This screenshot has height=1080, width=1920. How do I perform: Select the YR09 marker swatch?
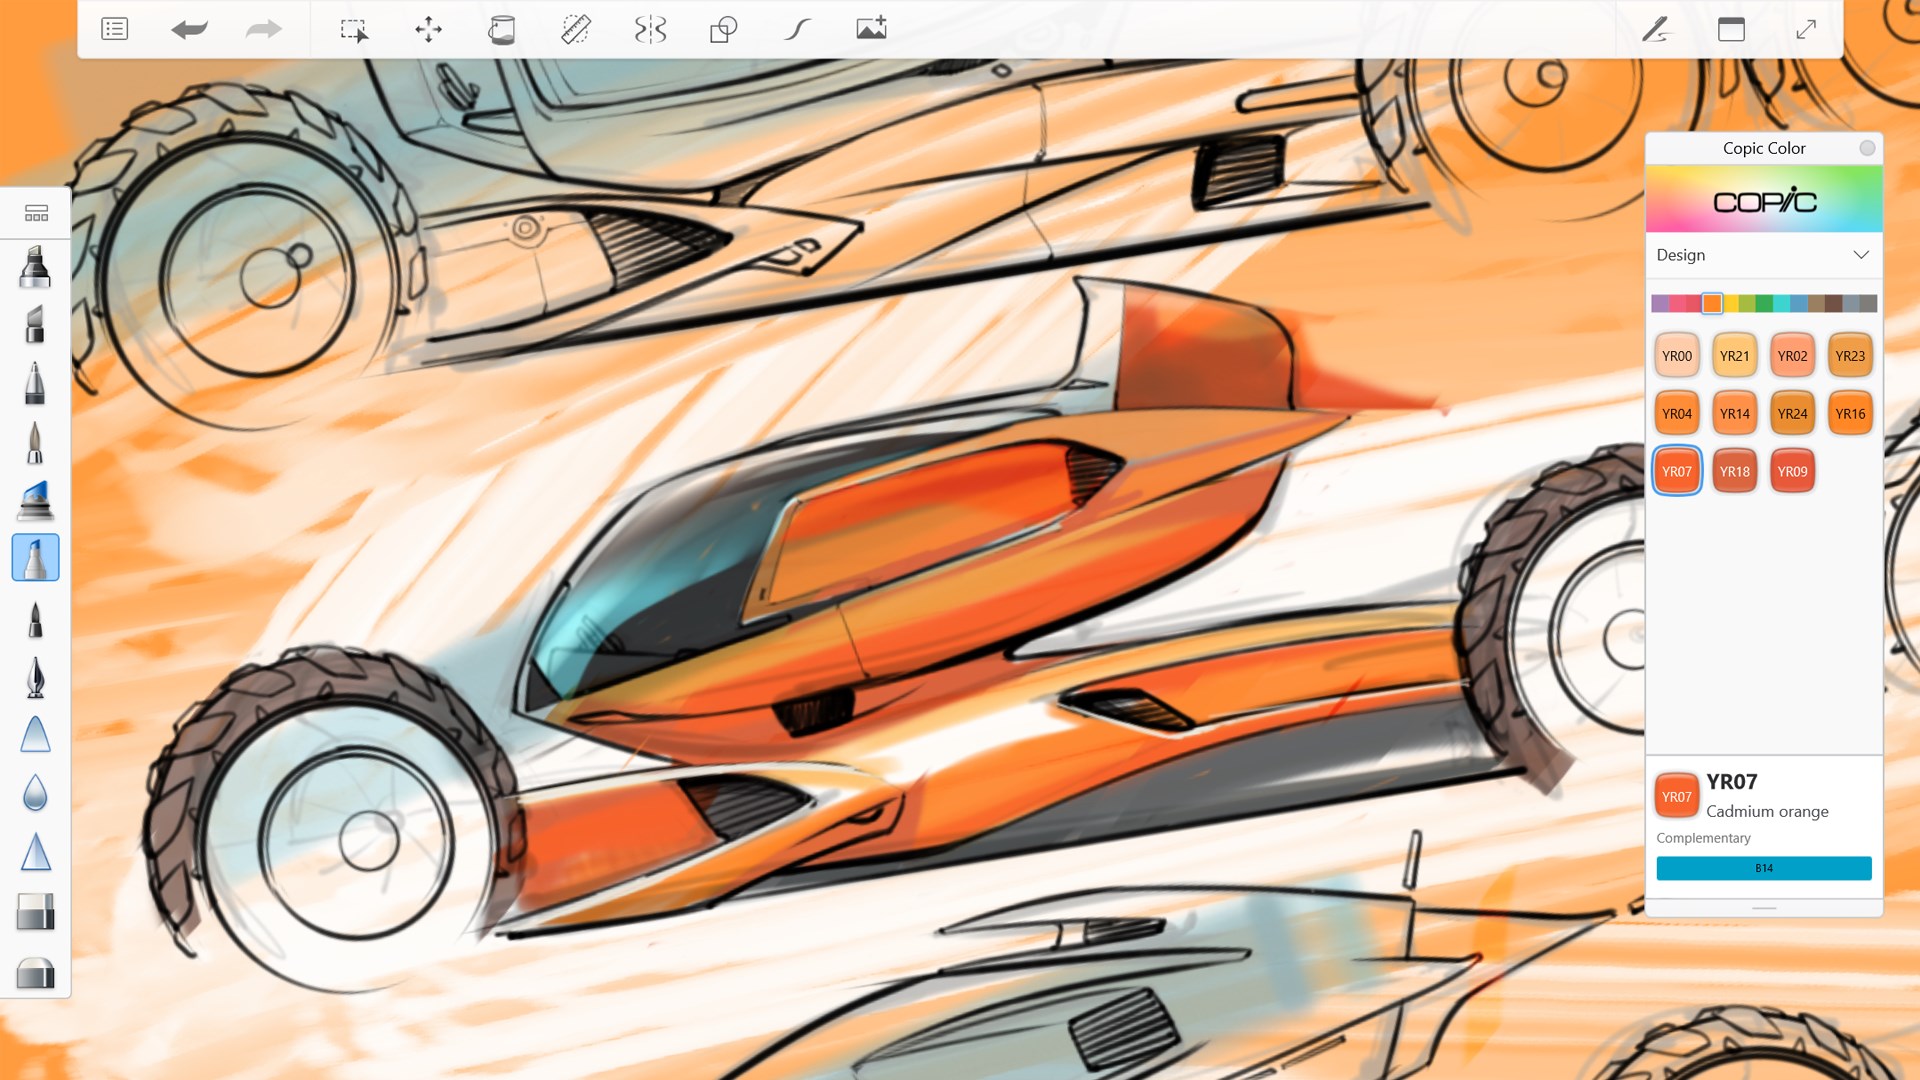1792,470
